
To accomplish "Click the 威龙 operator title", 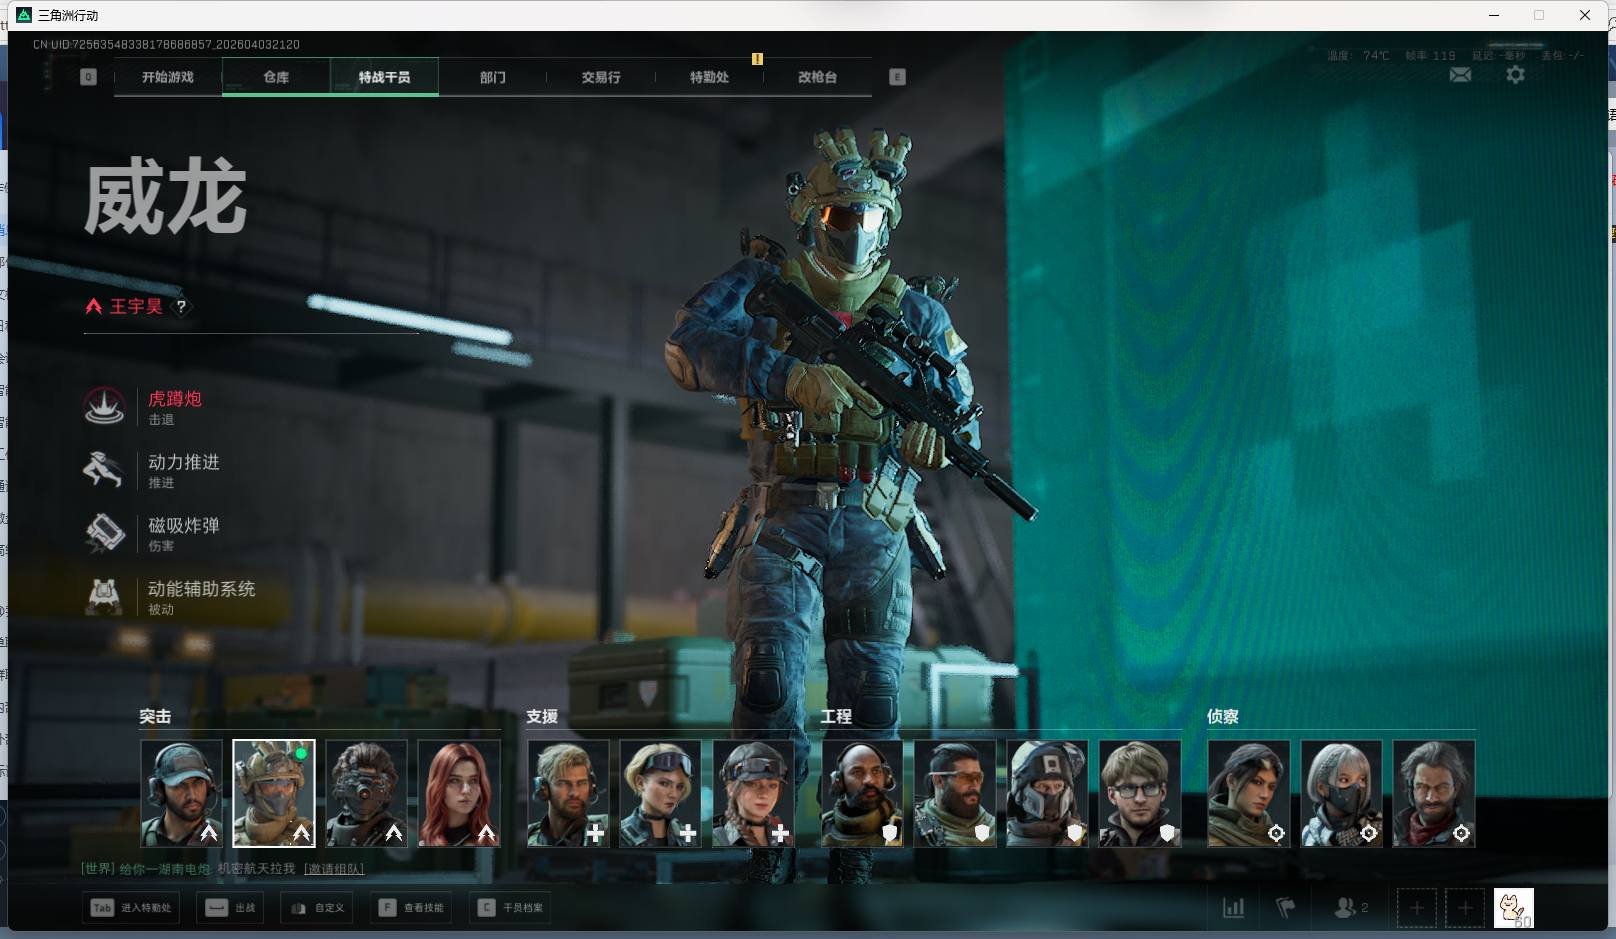I will coord(165,198).
